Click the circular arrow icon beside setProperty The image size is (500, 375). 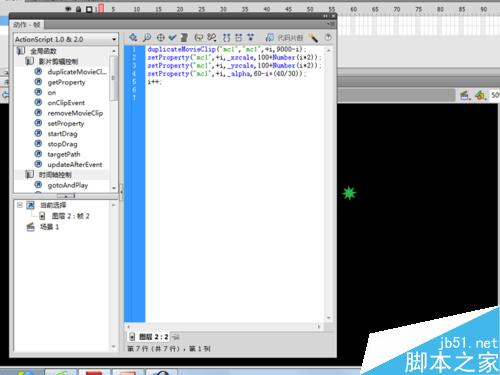coord(38,123)
